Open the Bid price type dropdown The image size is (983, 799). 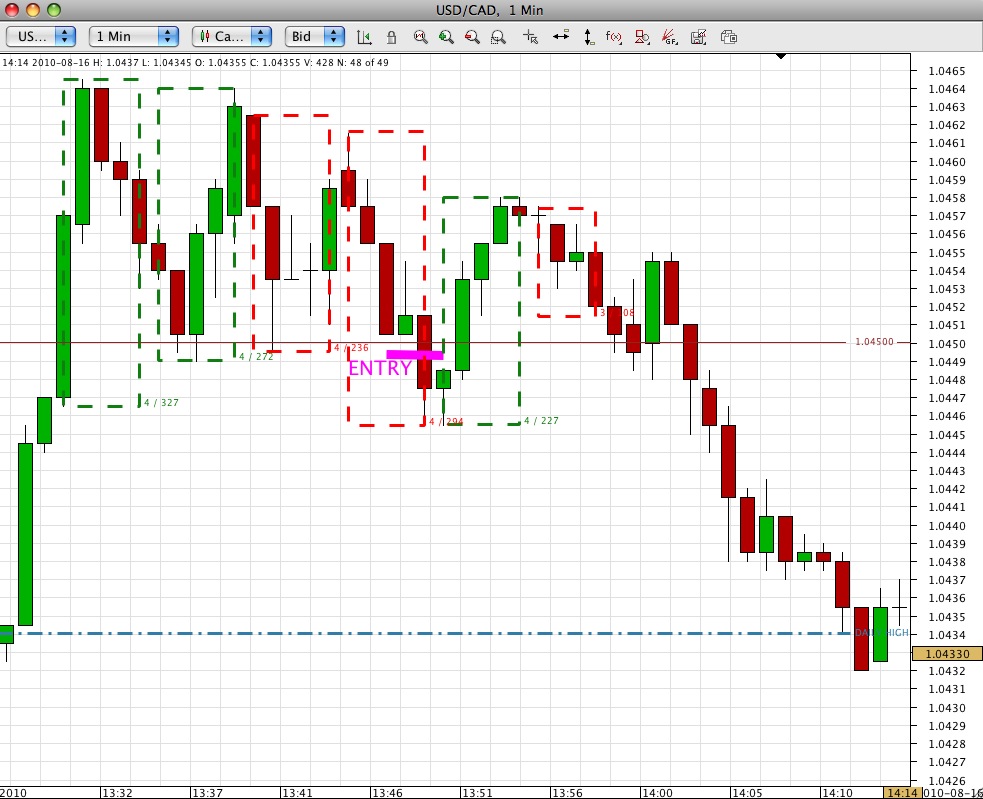click(315, 36)
